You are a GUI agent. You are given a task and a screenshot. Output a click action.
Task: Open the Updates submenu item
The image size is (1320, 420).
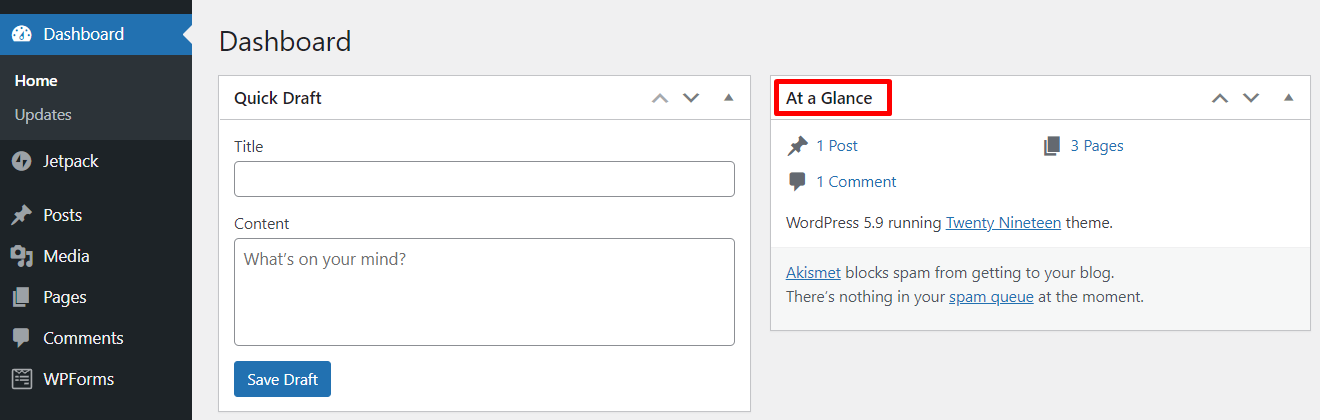pyautogui.click(x=43, y=115)
